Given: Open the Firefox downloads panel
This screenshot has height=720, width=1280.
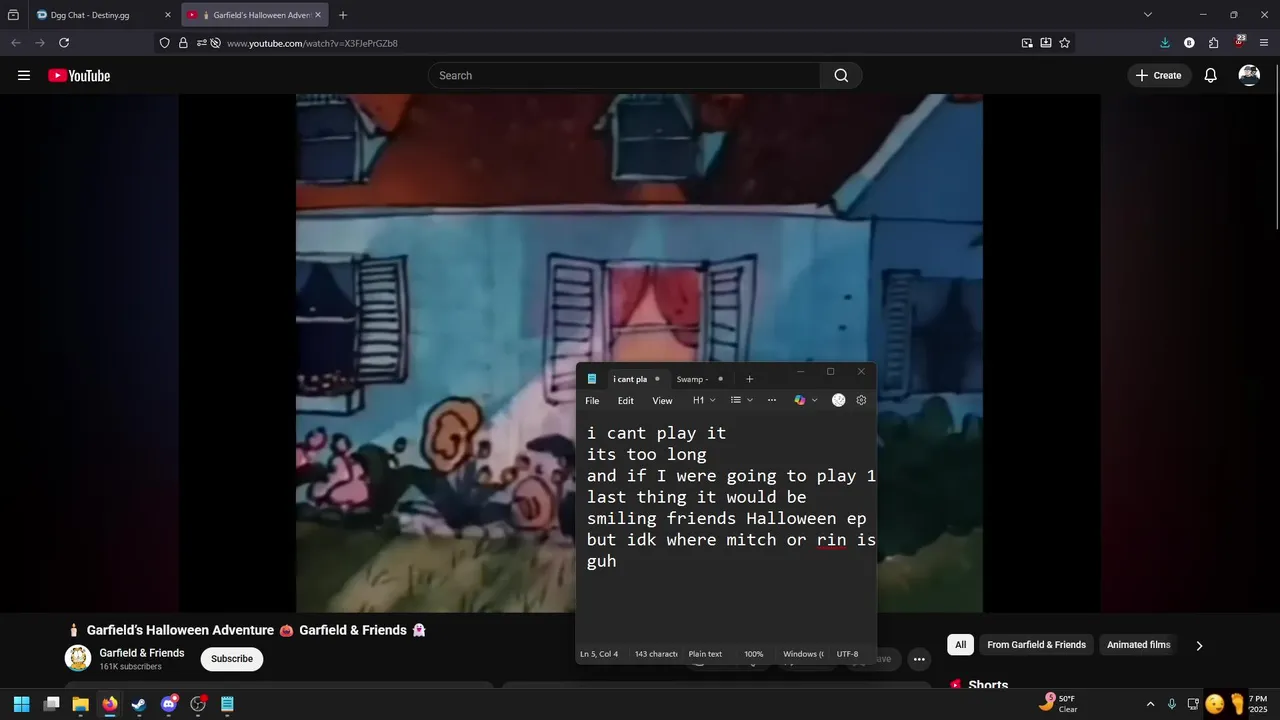Looking at the screenshot, I should tap(1165, 43).
